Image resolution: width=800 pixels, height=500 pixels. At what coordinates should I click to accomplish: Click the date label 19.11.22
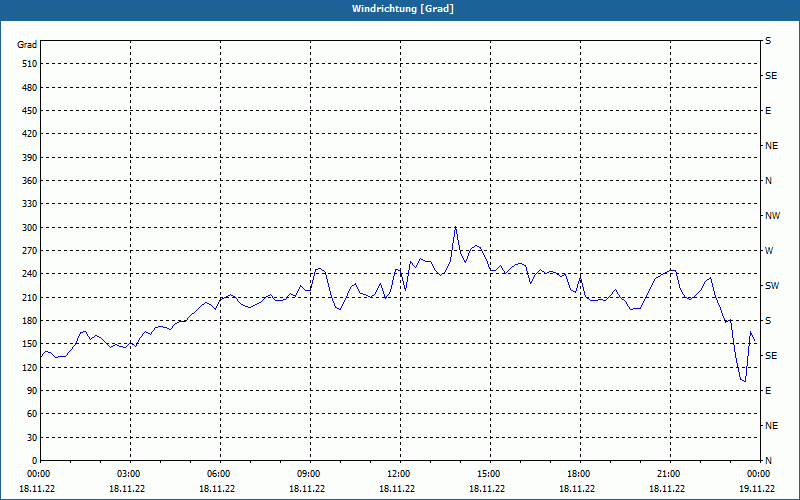(x=757, y=489)
